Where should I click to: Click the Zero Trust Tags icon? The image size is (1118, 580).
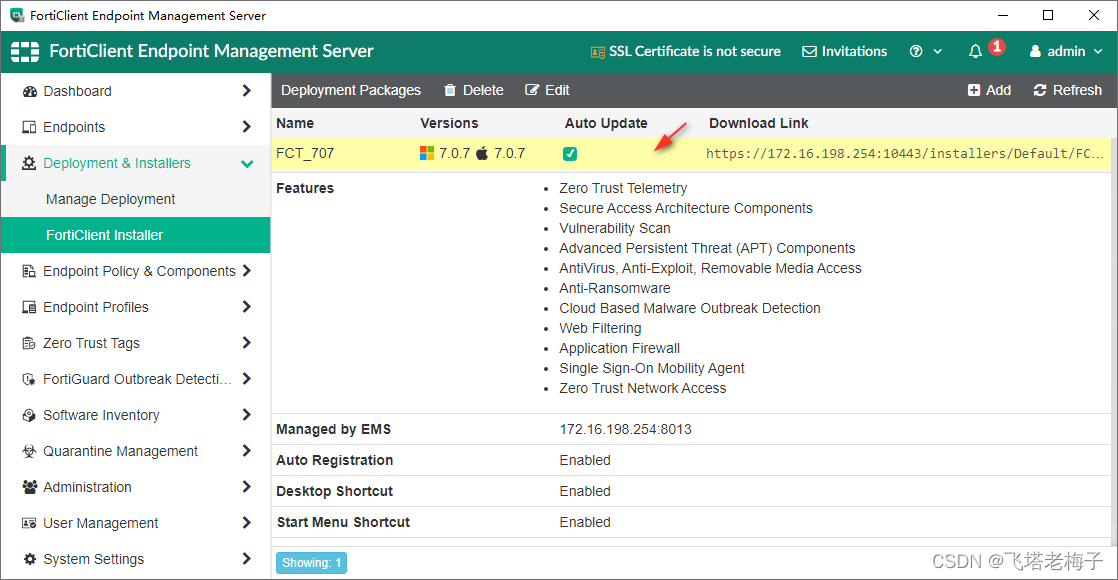click(29, 343)
